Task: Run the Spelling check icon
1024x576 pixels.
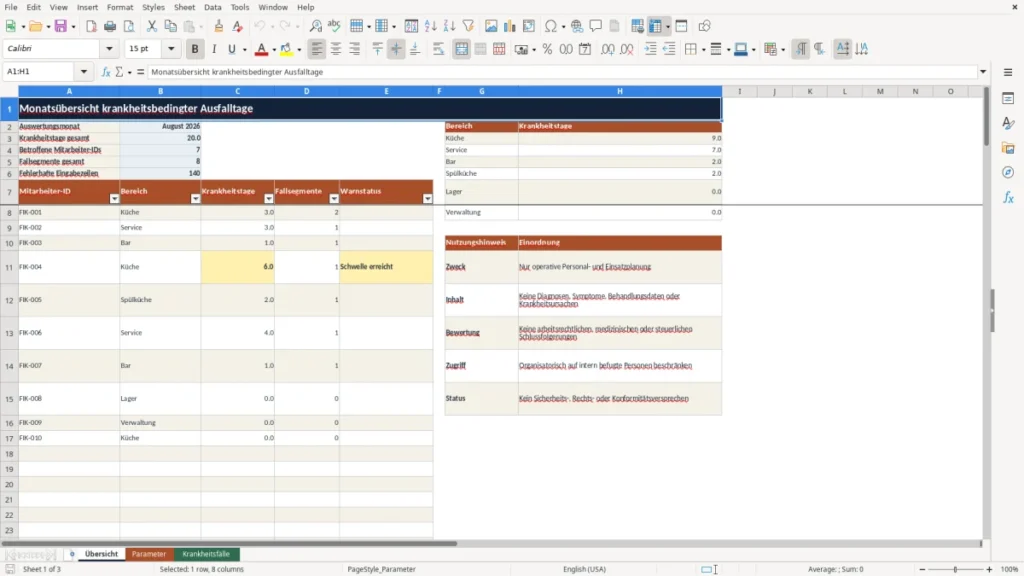Action: 334,26
